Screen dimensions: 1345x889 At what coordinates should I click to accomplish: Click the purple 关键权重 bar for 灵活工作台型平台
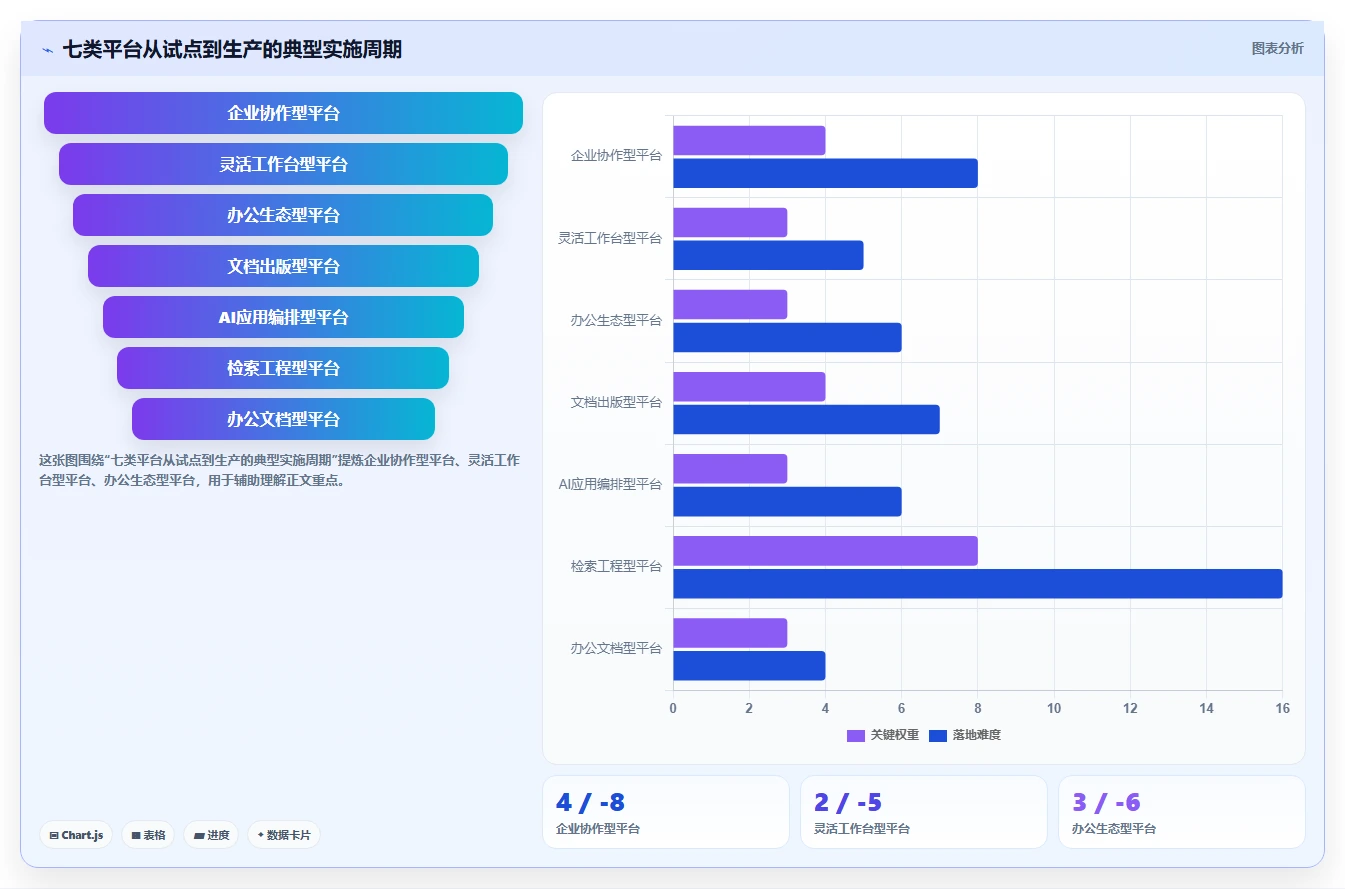[730, 223]
